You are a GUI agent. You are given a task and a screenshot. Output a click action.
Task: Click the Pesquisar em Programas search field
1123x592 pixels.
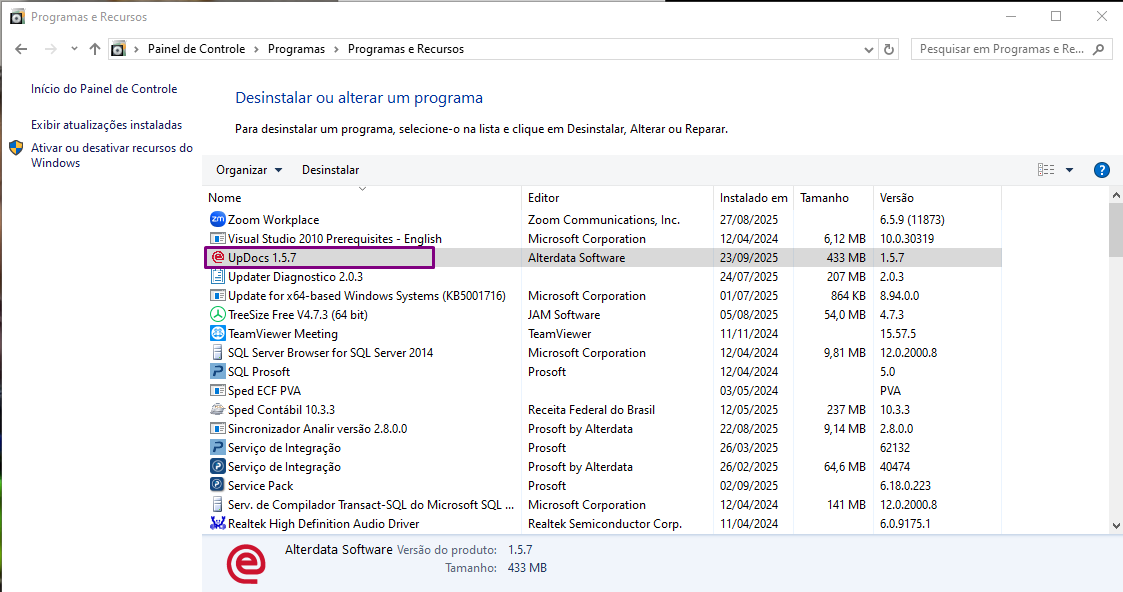click(x=1002, y=49)
